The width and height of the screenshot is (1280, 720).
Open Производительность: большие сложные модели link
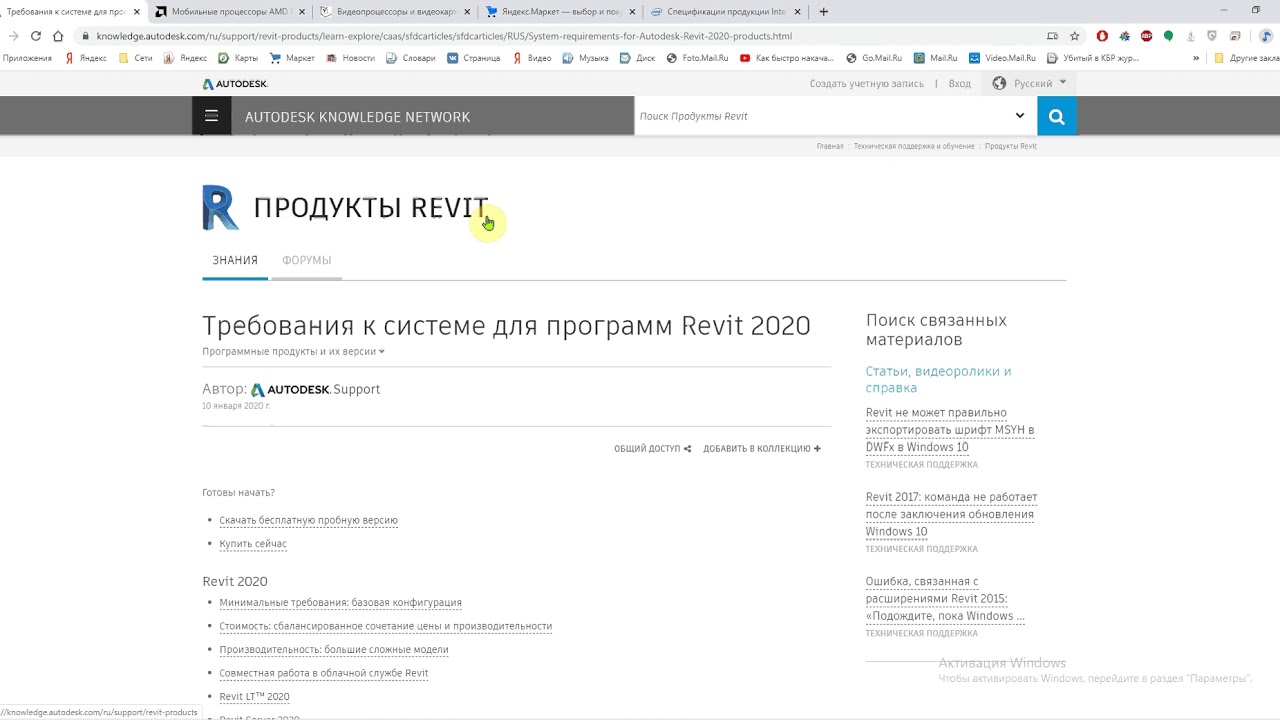coord(334,650)
